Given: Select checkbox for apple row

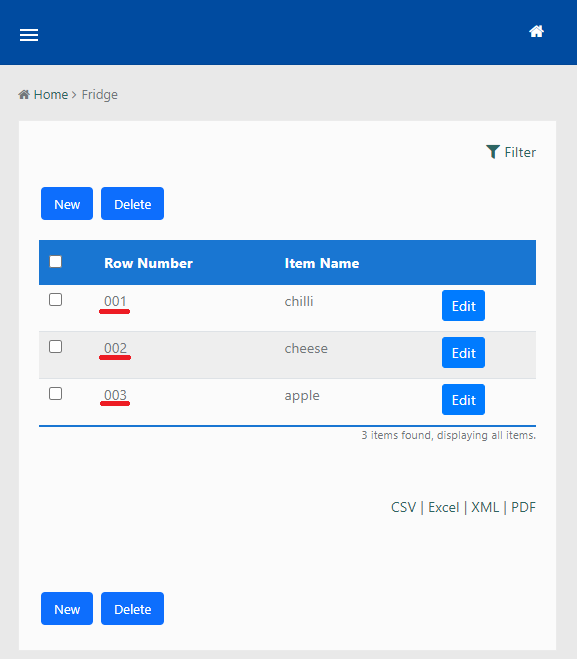Looking at the screenshot, I should coord(55,394).
